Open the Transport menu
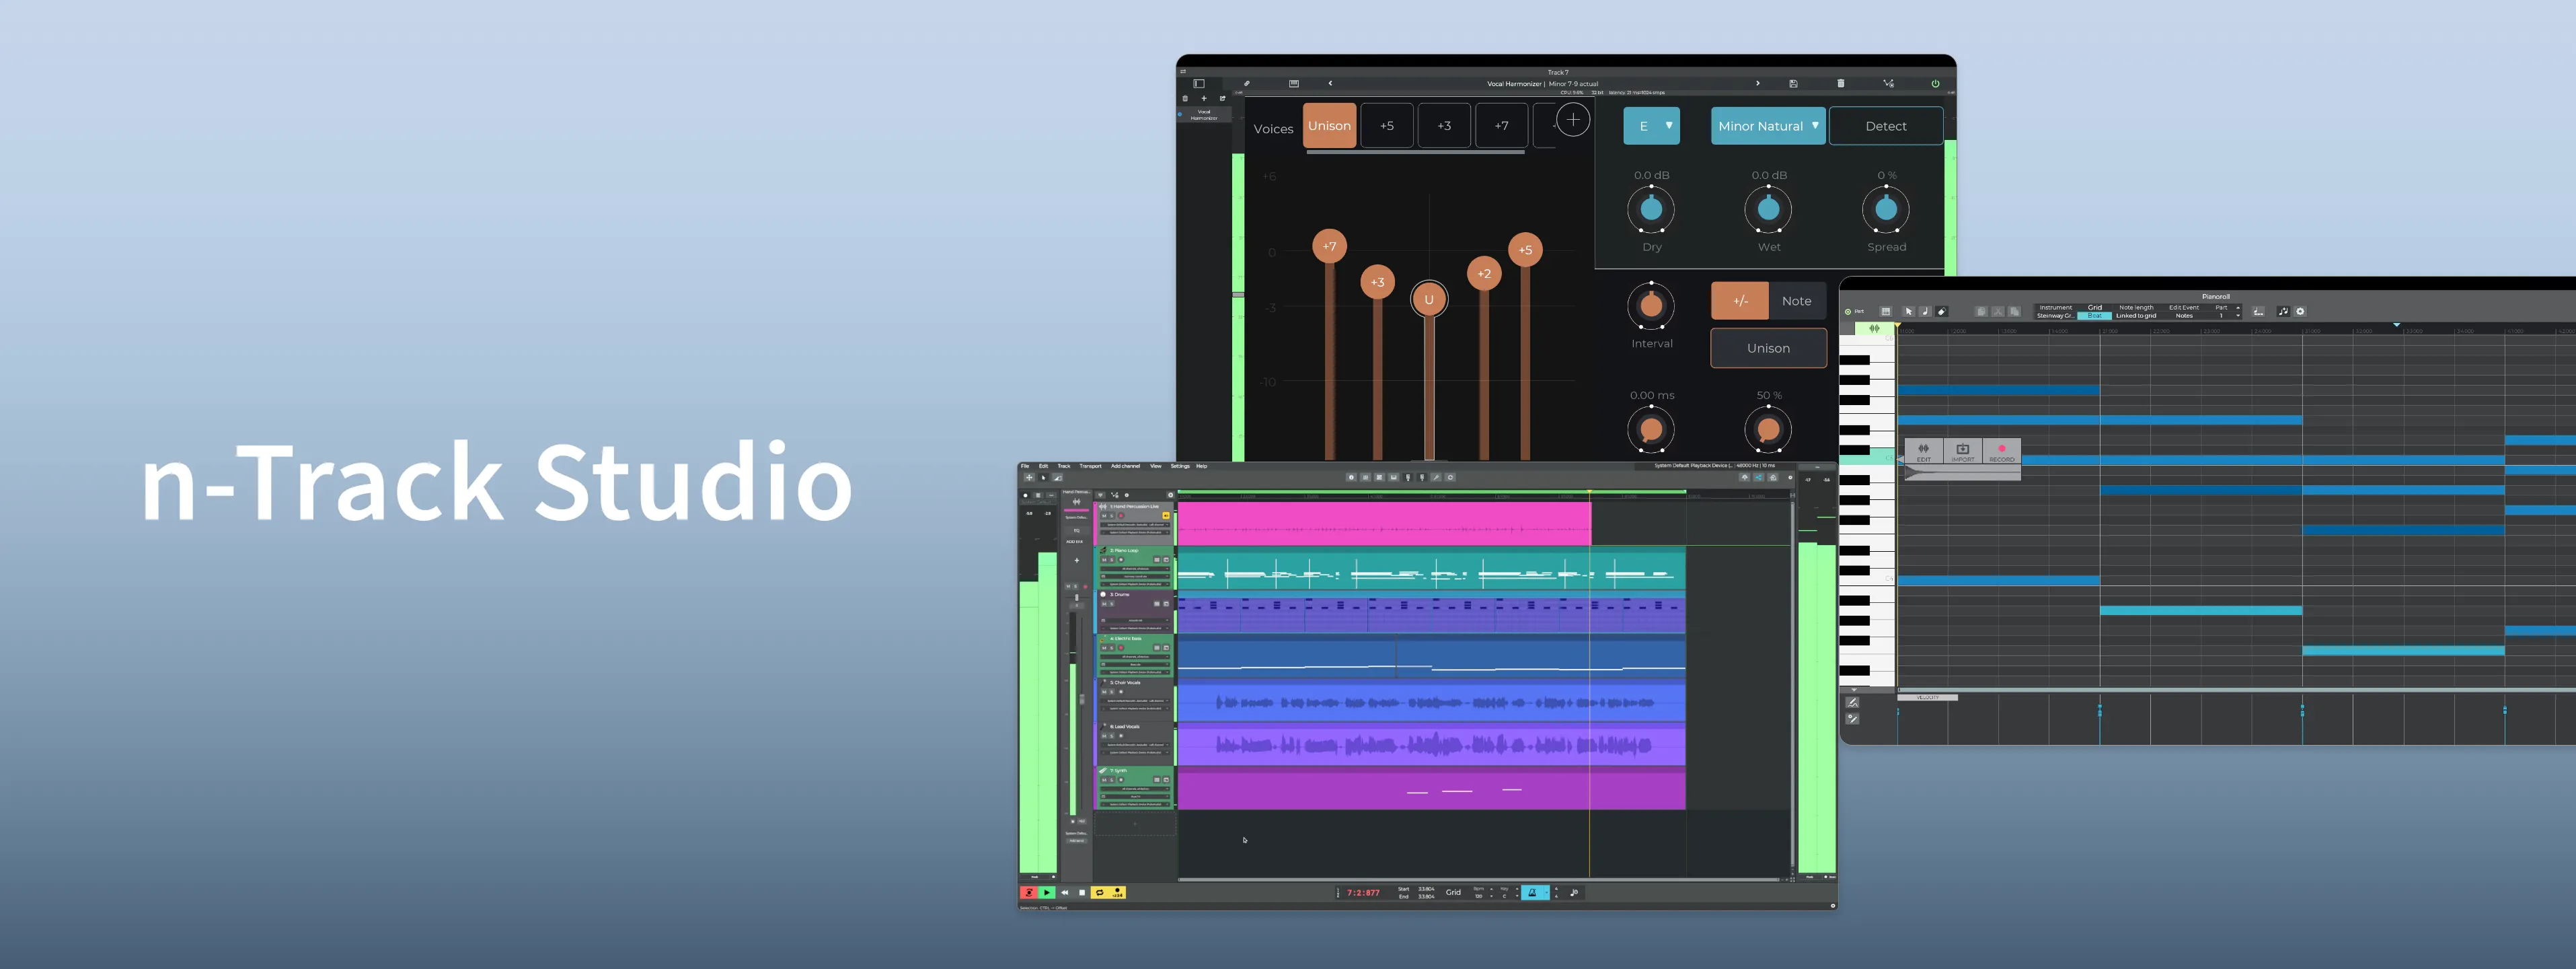The height and width of the screenshot is (969, 2576). point(1091,466)
